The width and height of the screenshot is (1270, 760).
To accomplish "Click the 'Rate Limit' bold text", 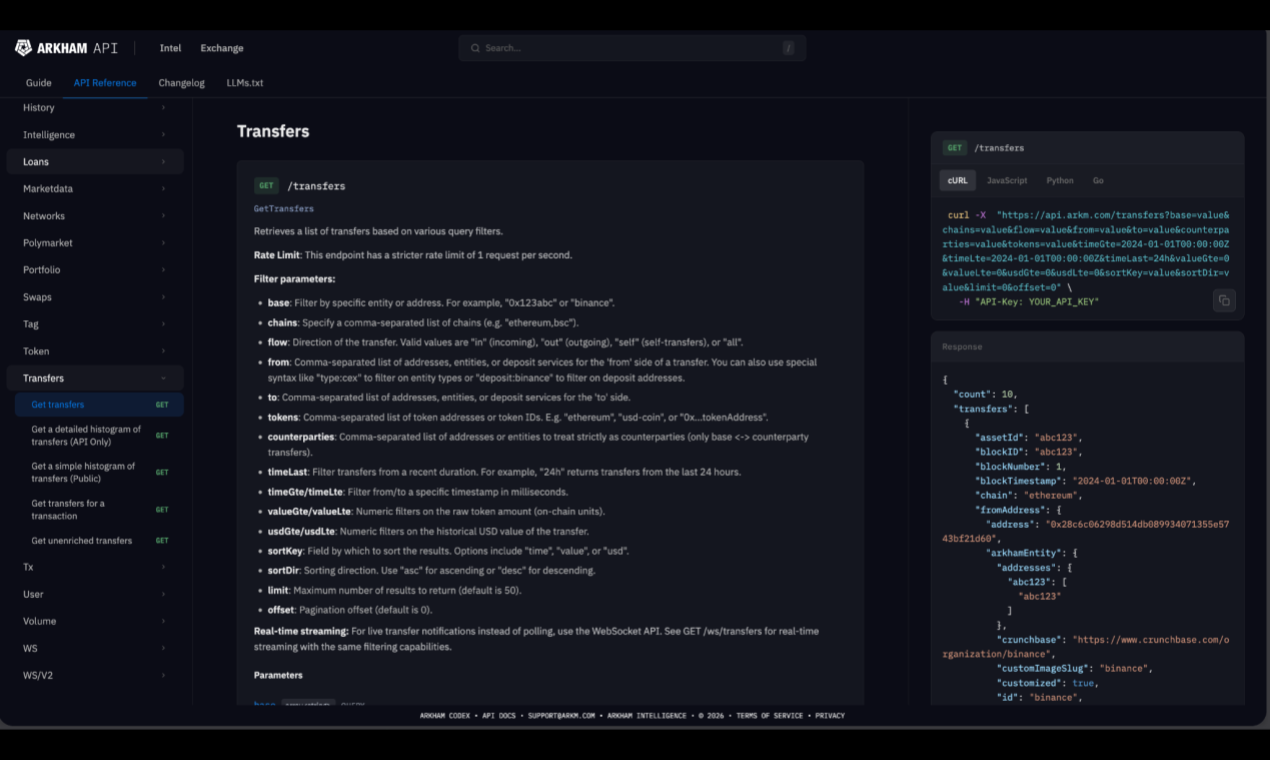I will (x=277, y=255).
